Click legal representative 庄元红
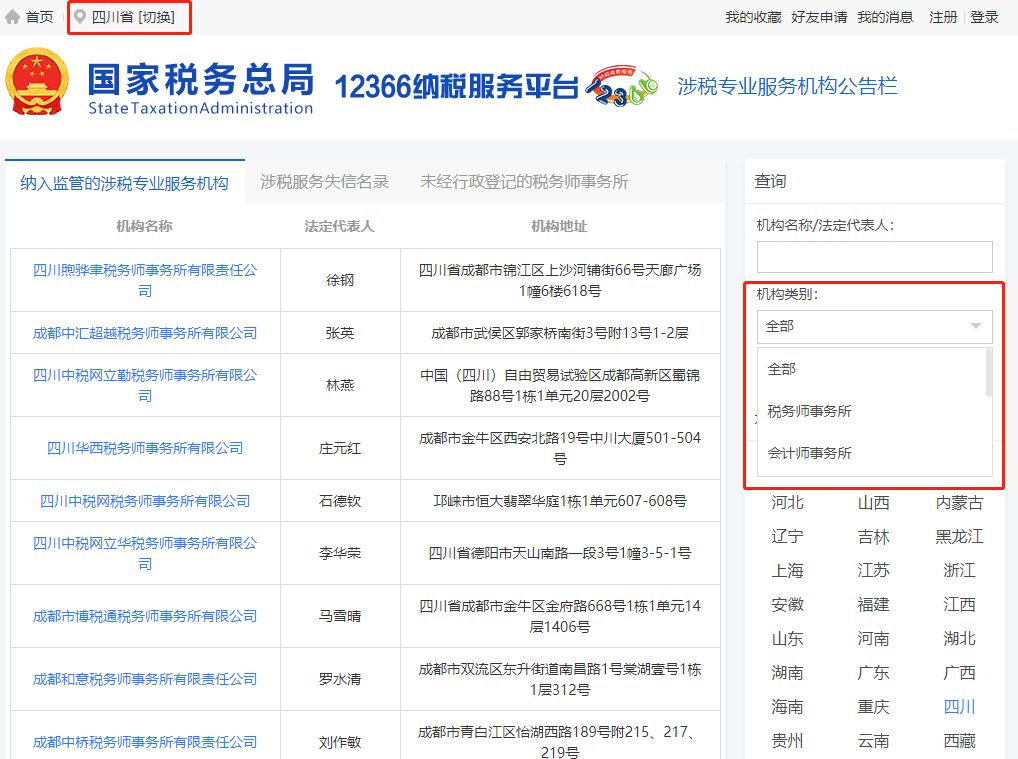 (340, 448)
